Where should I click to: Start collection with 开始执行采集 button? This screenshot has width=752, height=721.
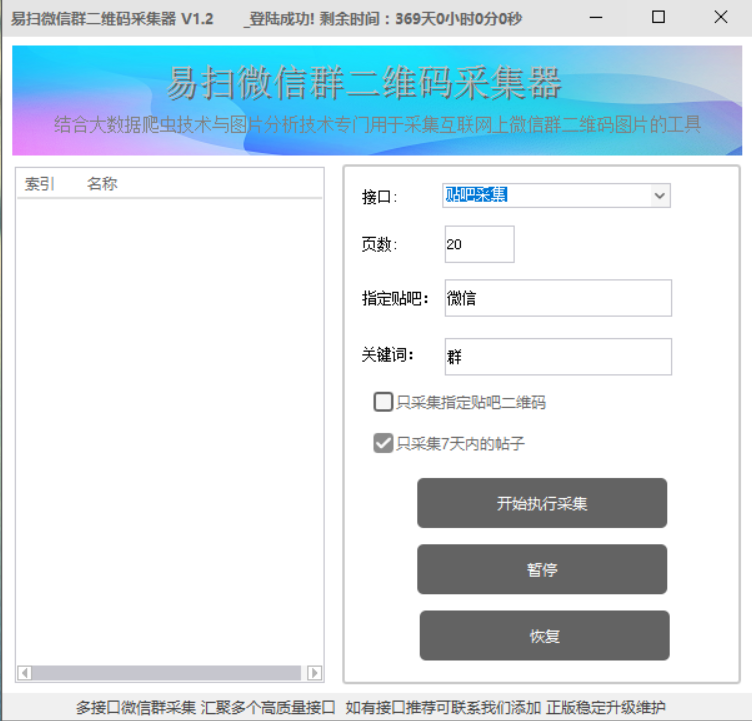(542, 503)
